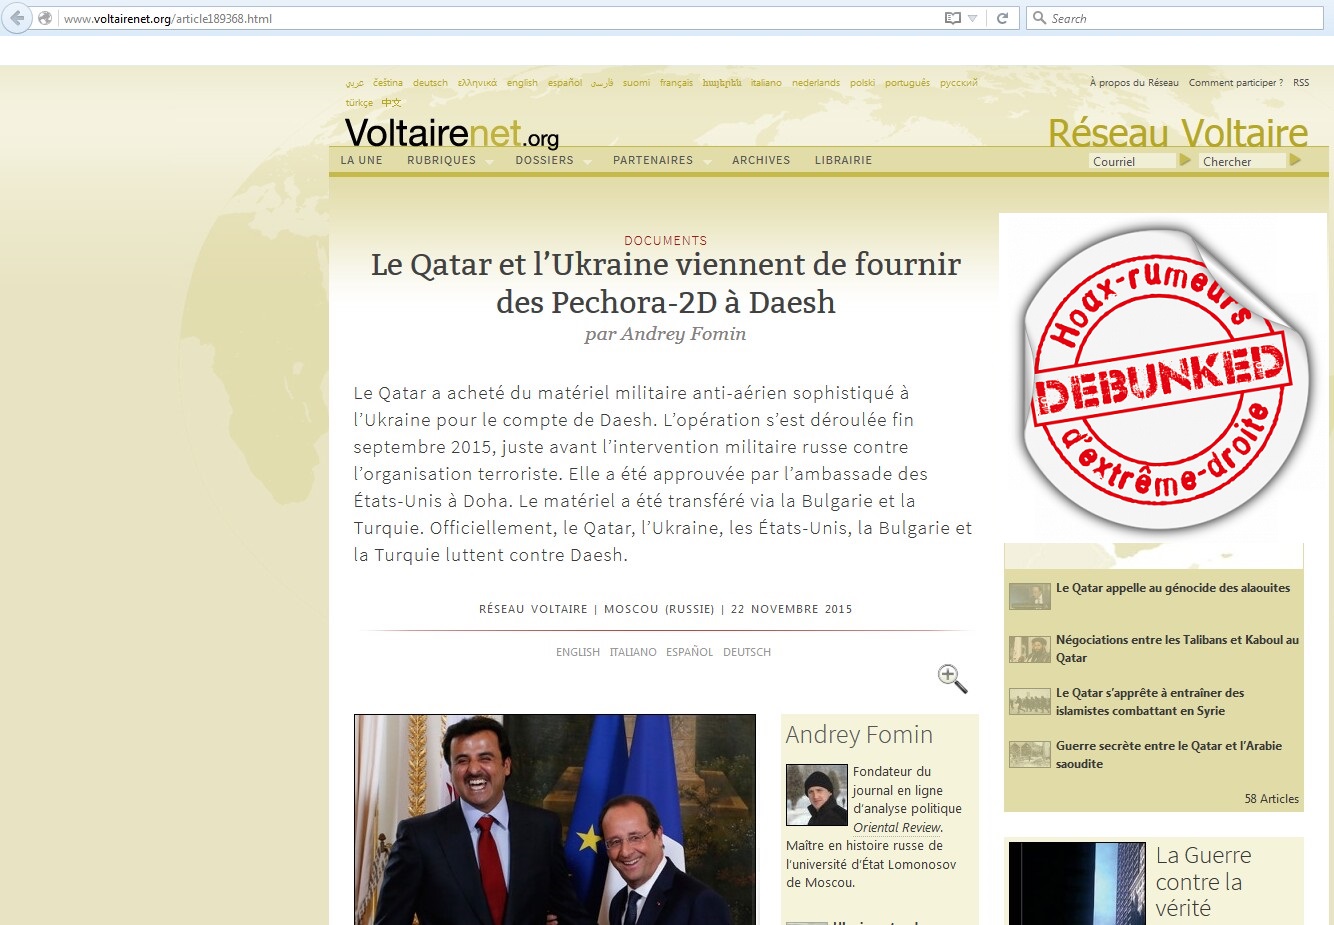The width and height of the screenshot is (1334, 925).
Task: Switch site language to deutsch
Action: click(430, 83)
